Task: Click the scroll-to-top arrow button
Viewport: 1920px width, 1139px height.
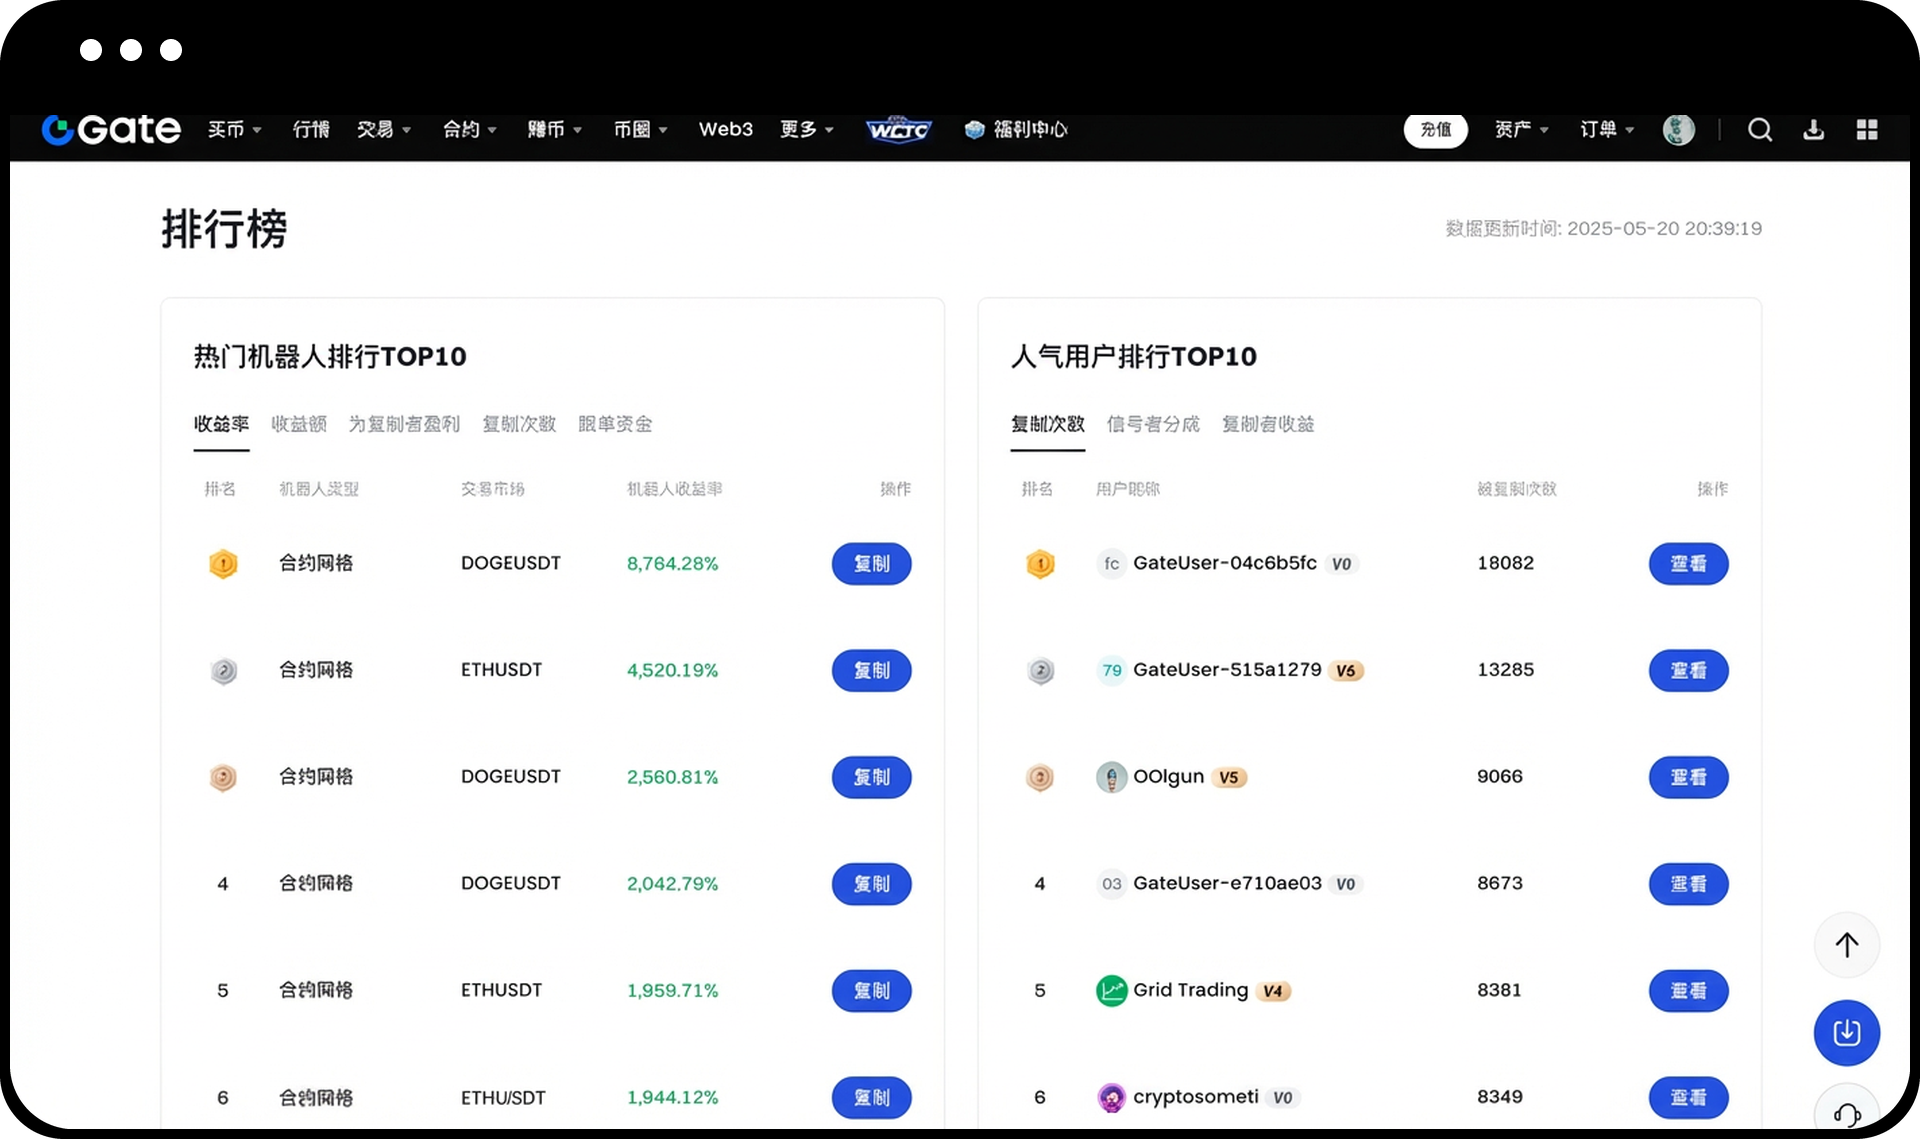Action: pos(1846,945)
